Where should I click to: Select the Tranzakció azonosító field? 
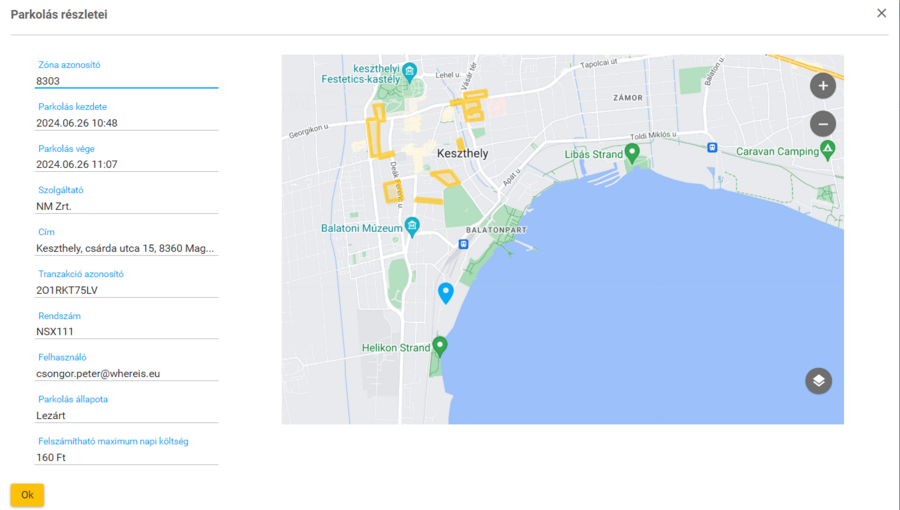point(126,290)
